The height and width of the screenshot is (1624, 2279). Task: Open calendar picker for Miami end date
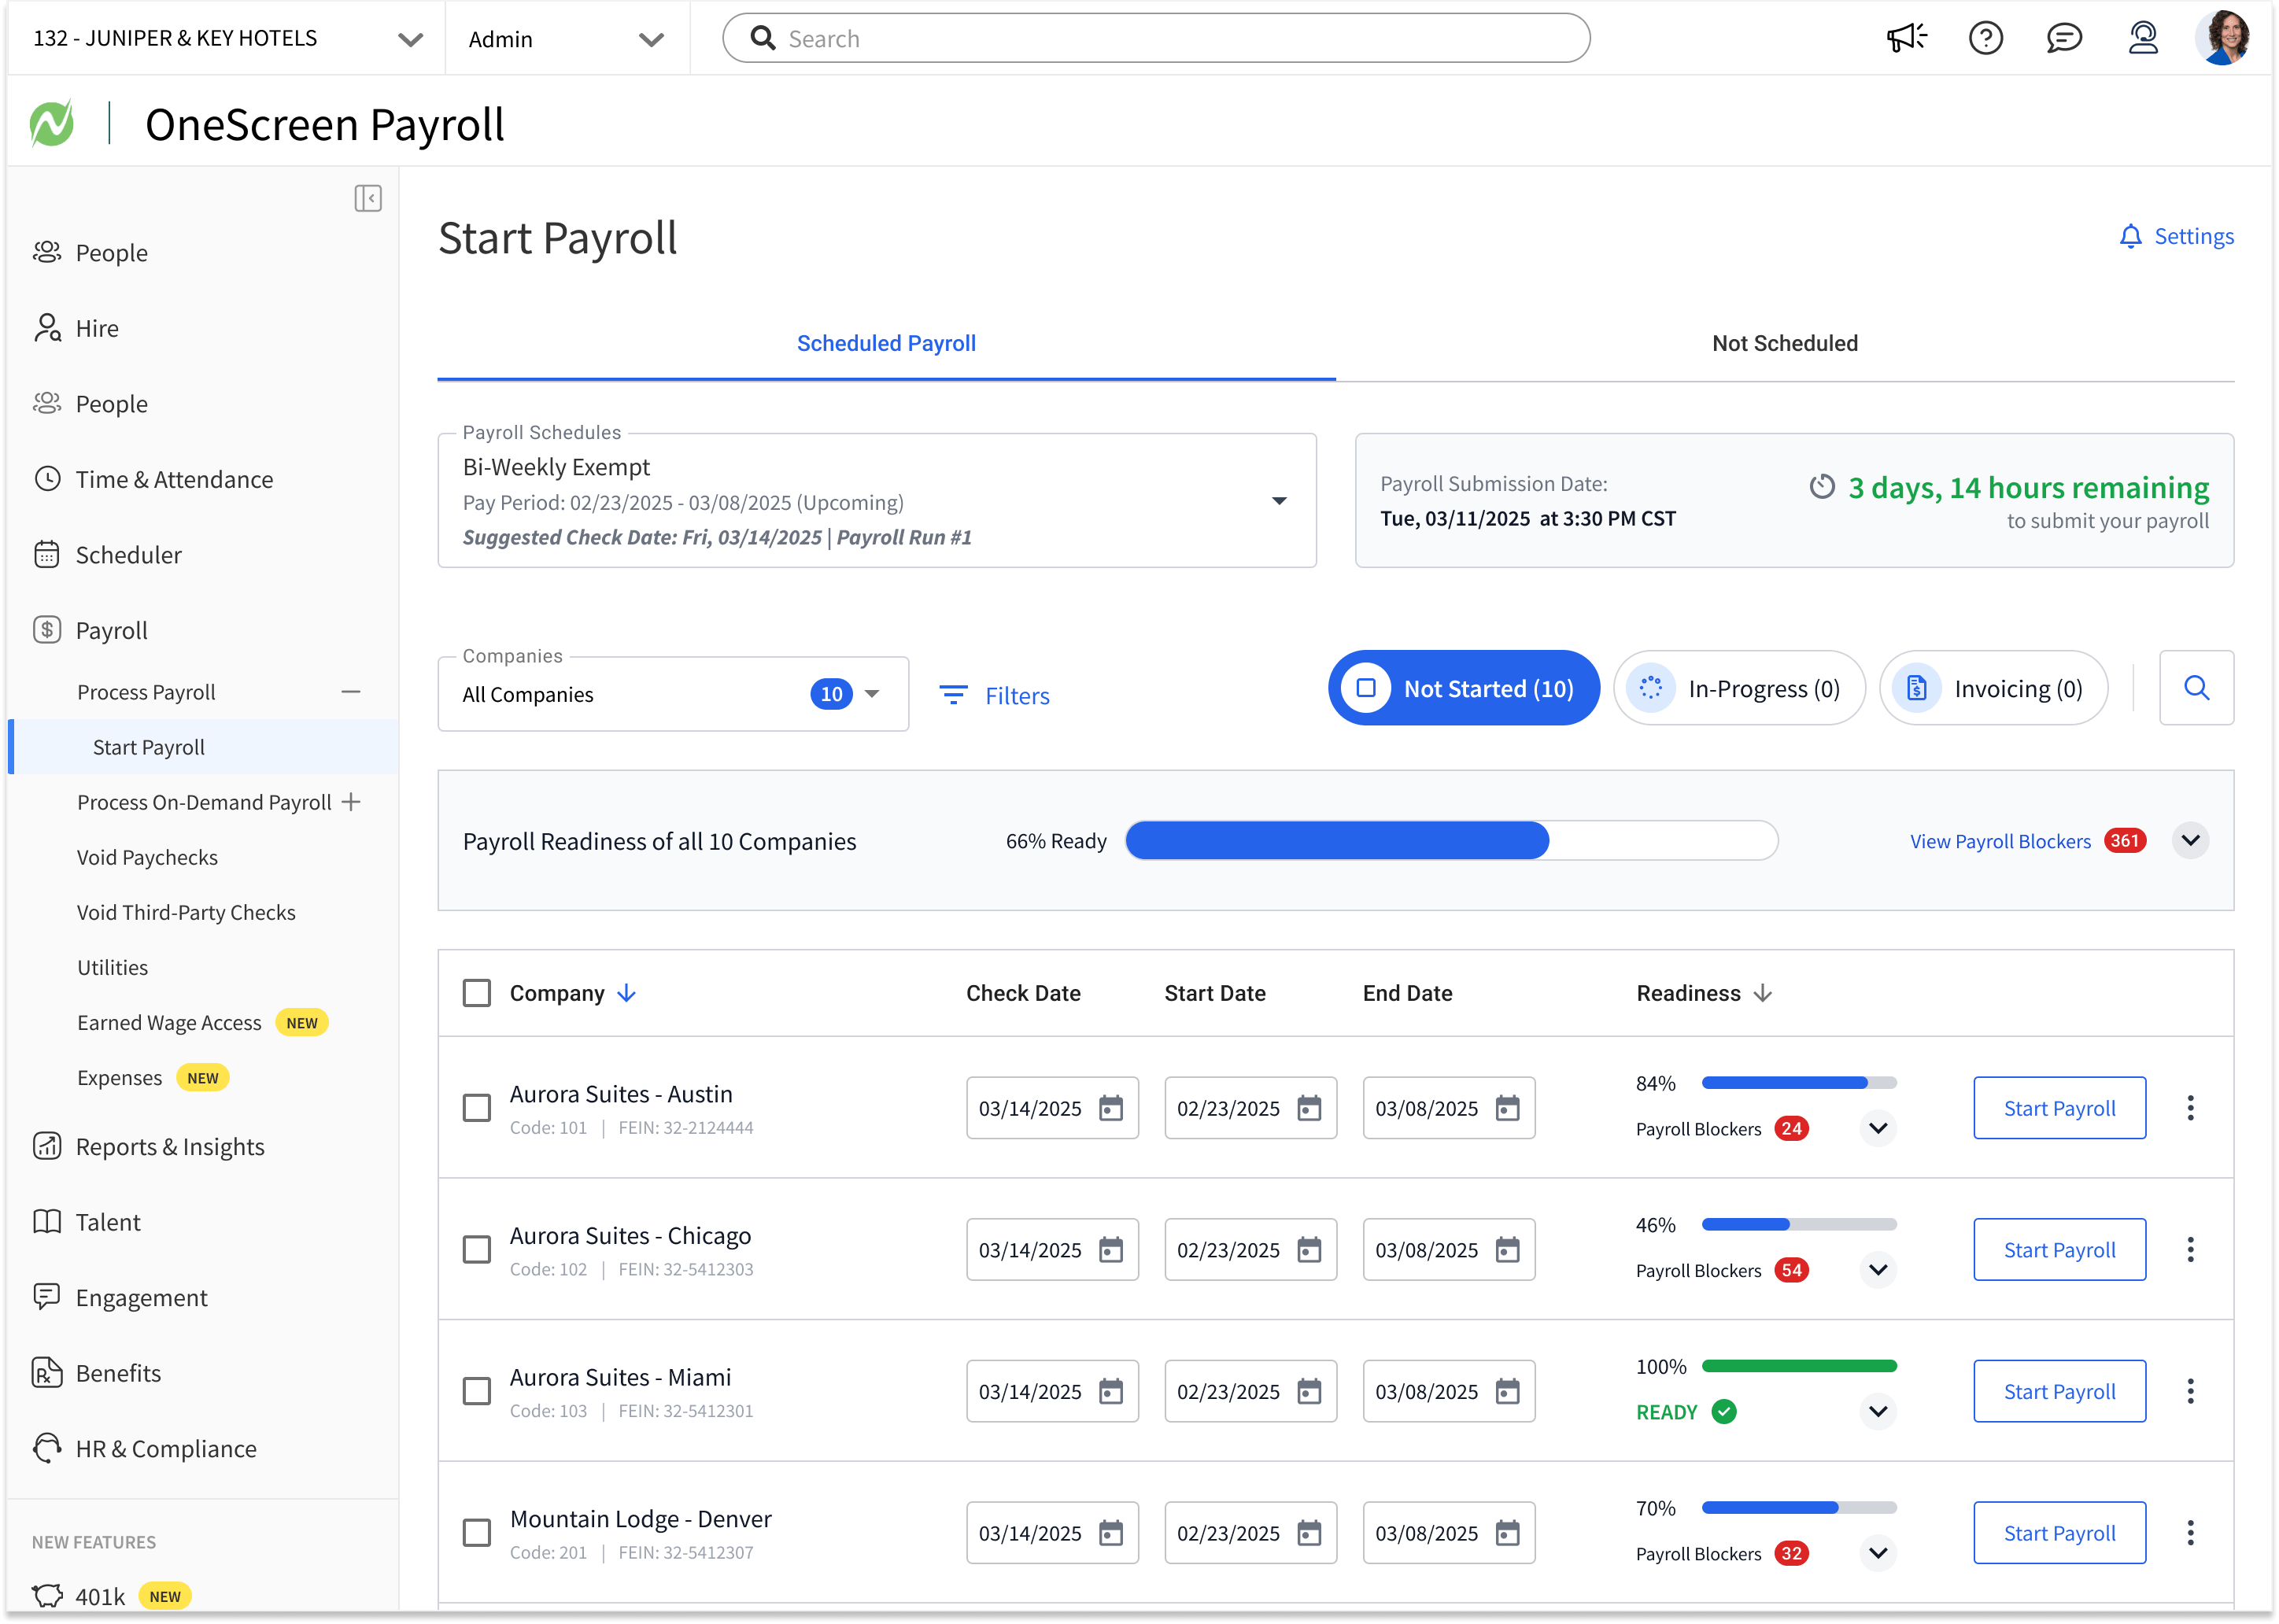pyautogui.click(x=1507, y=1391)
